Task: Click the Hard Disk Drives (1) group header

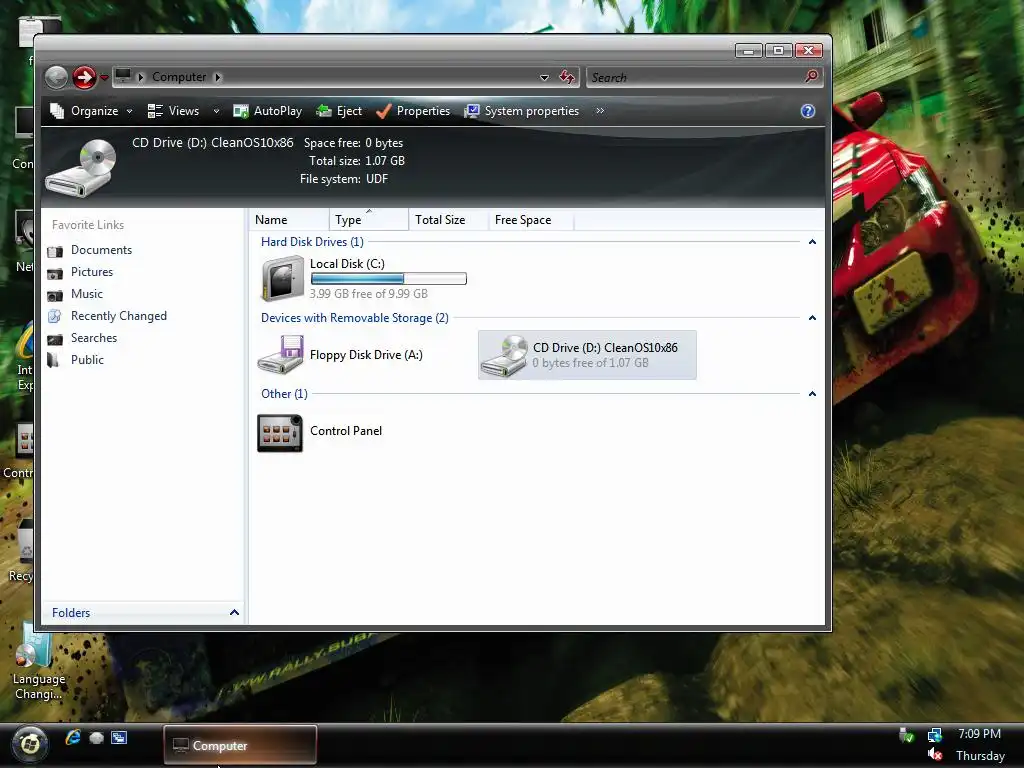Action: pyautogui.click(x=312, y=242)
